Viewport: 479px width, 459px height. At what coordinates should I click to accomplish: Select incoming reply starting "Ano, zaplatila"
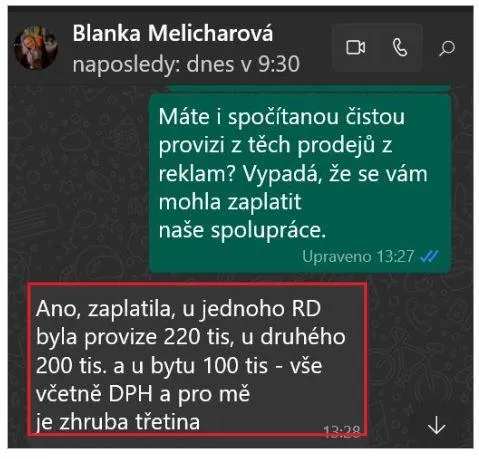197,359
